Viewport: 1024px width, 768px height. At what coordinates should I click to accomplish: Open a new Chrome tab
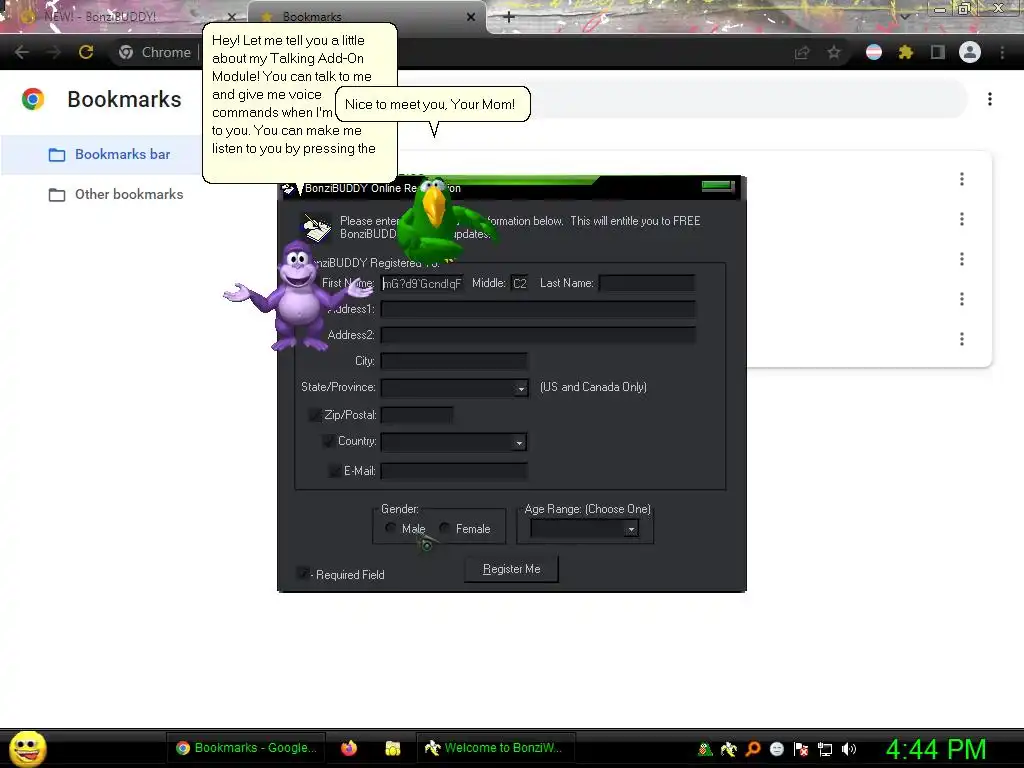pos(509,17)
